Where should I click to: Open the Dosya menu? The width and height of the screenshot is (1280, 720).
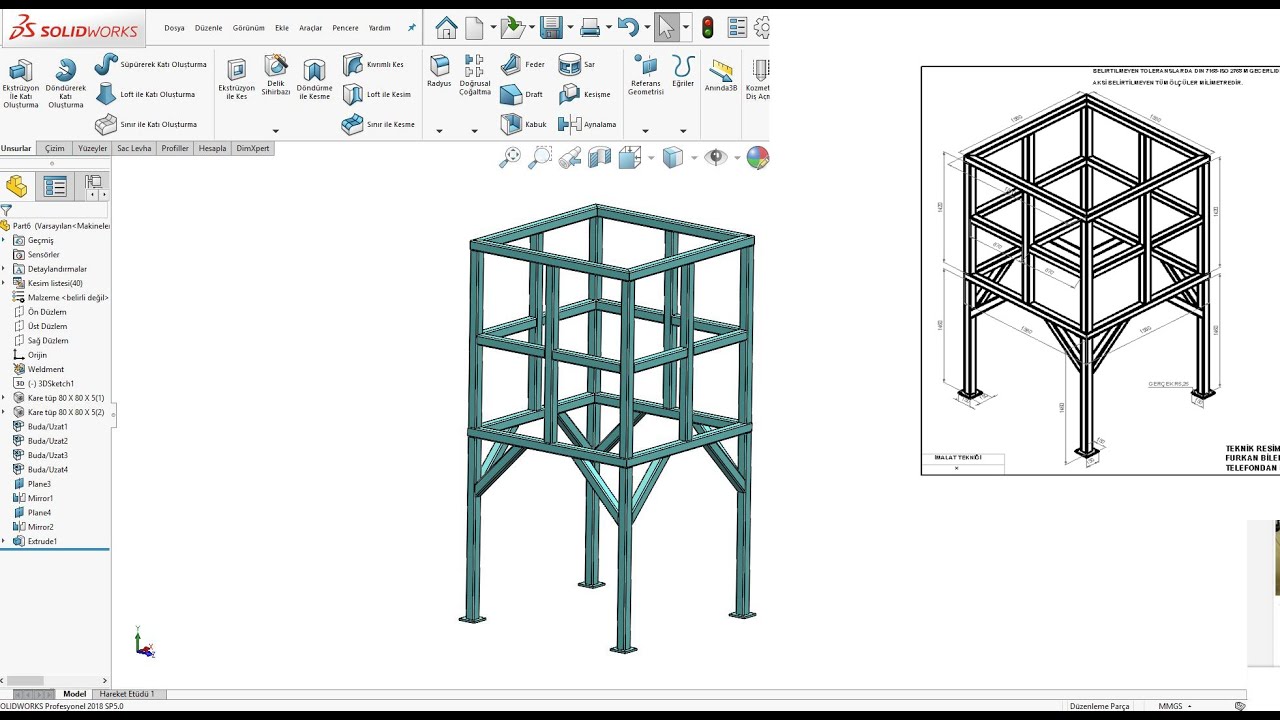(x=174, y=28)
